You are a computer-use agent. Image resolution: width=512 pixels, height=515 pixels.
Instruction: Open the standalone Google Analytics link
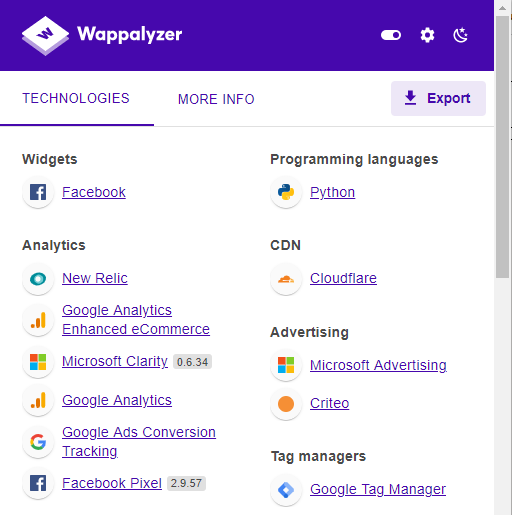(117, 400)
